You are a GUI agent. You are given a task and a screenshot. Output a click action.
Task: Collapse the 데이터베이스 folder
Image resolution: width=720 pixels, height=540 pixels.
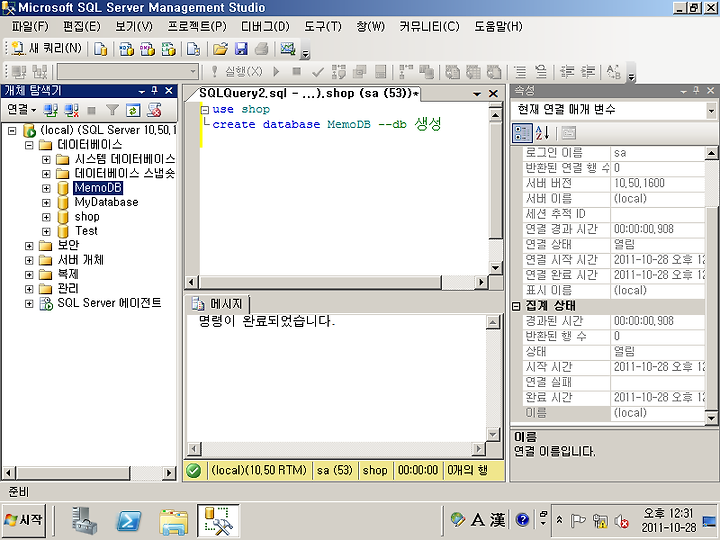click(x=29, y=145)
